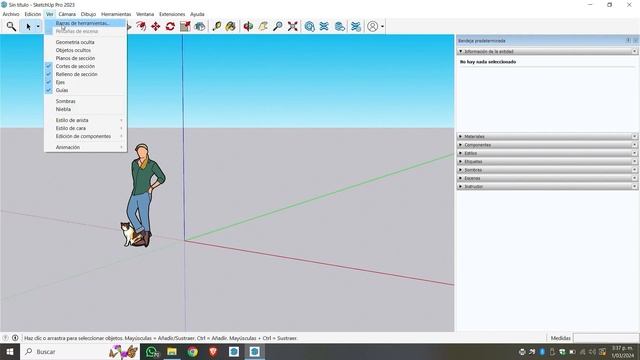640x360 pixels.
Task: Uncheck Relleno de sección in Ver menu
Action: pyautogui.click(x=85, y=74)
